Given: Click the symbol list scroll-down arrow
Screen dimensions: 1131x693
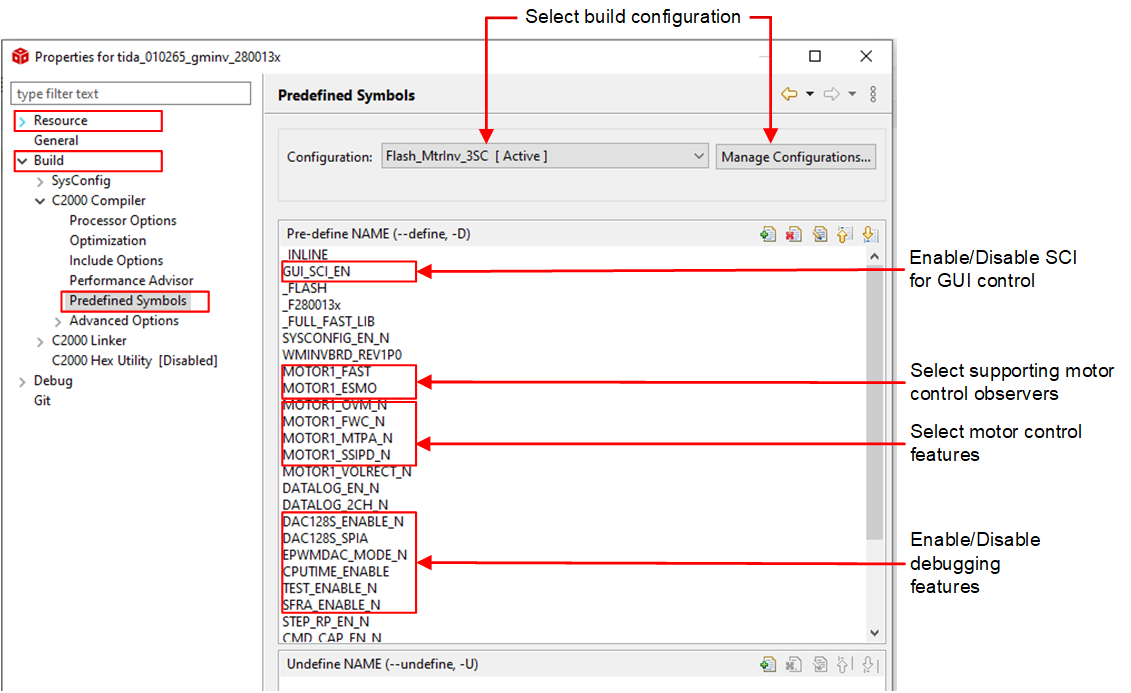Looking at the screenshot, I should click(875, 632).
